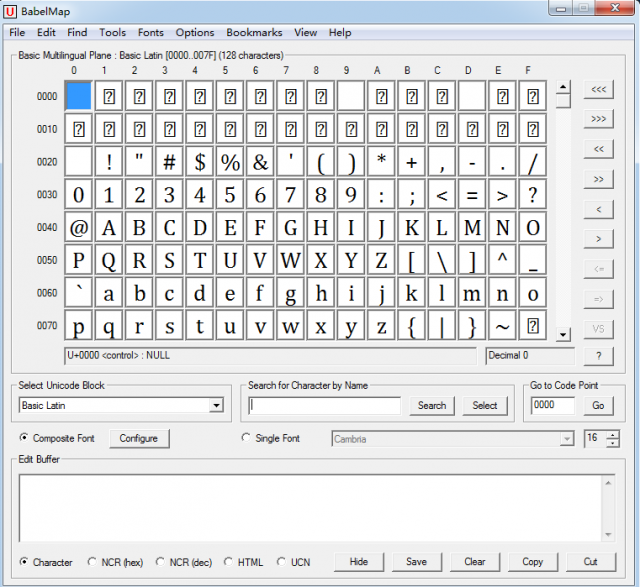This screenshot has width=640, height=587.
Task: Increase font size with stepper up arrow
Action: (613, 435)
